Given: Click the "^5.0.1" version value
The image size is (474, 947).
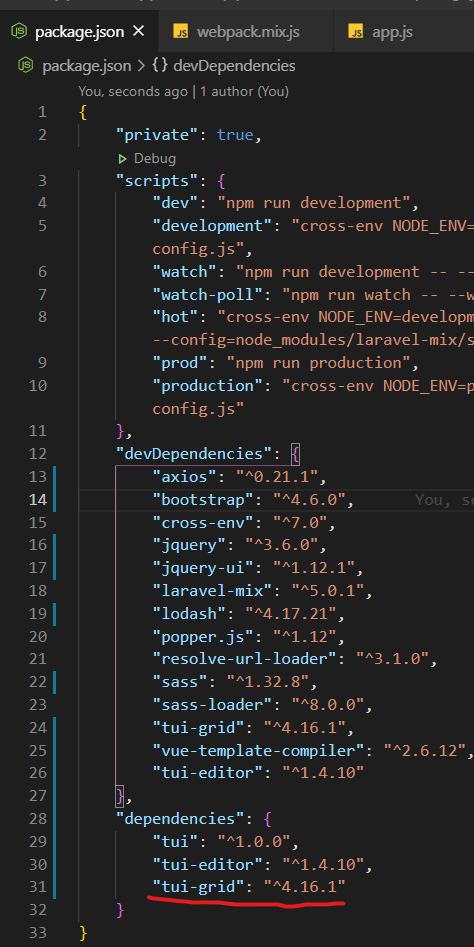Looking at the screenshot, I should (x=328, y=591).
